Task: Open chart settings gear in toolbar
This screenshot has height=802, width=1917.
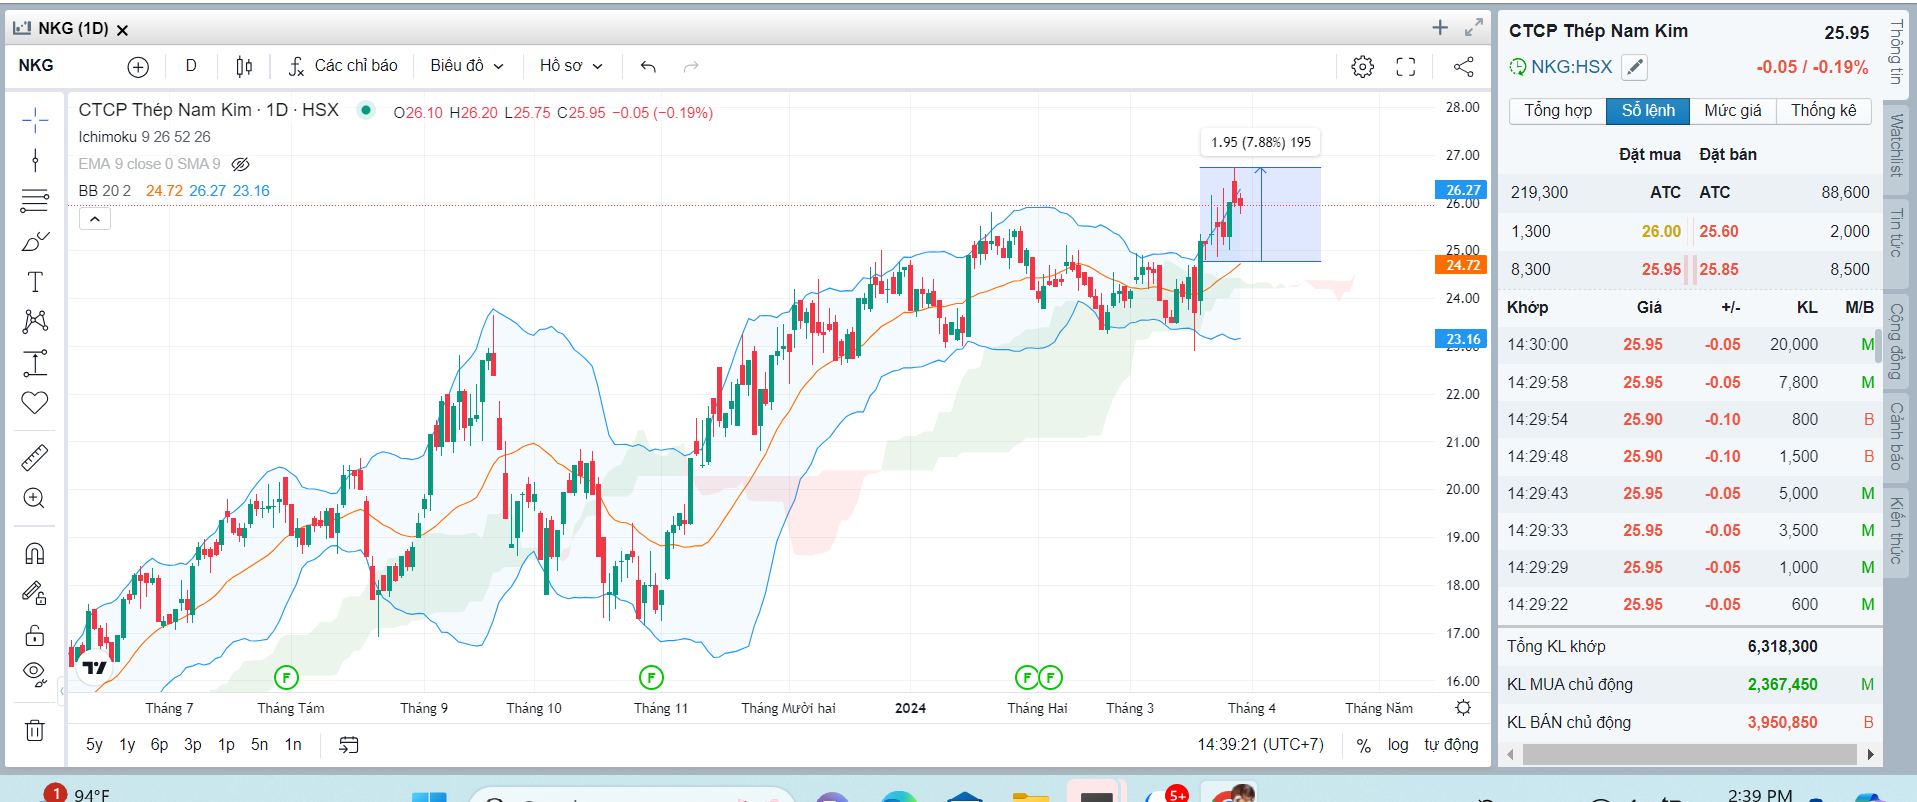Action: tap(1362, 67)
